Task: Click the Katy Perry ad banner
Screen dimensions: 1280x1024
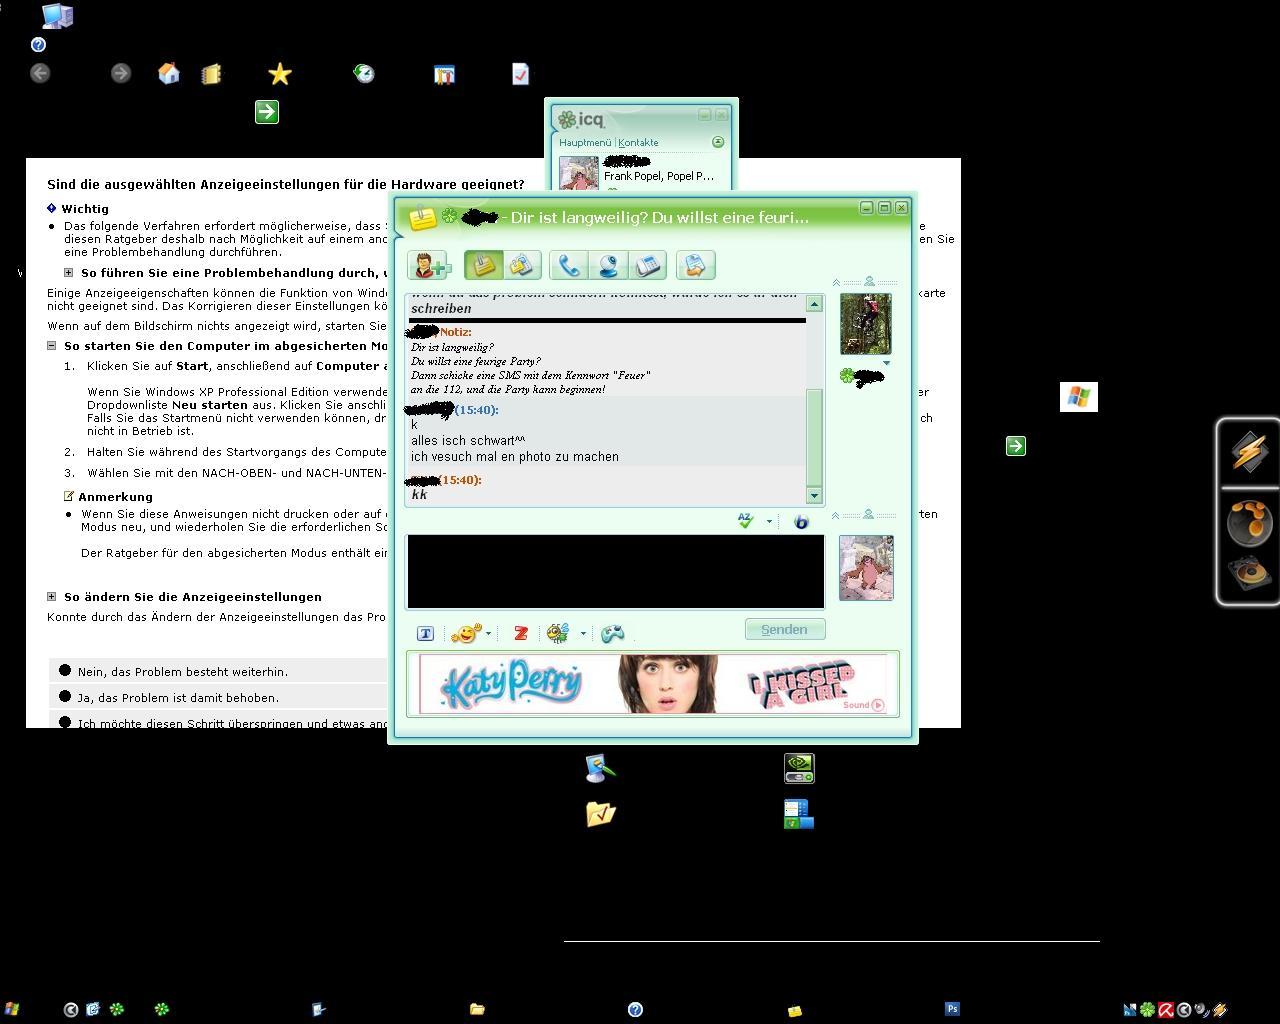Action: click(653, 684)
